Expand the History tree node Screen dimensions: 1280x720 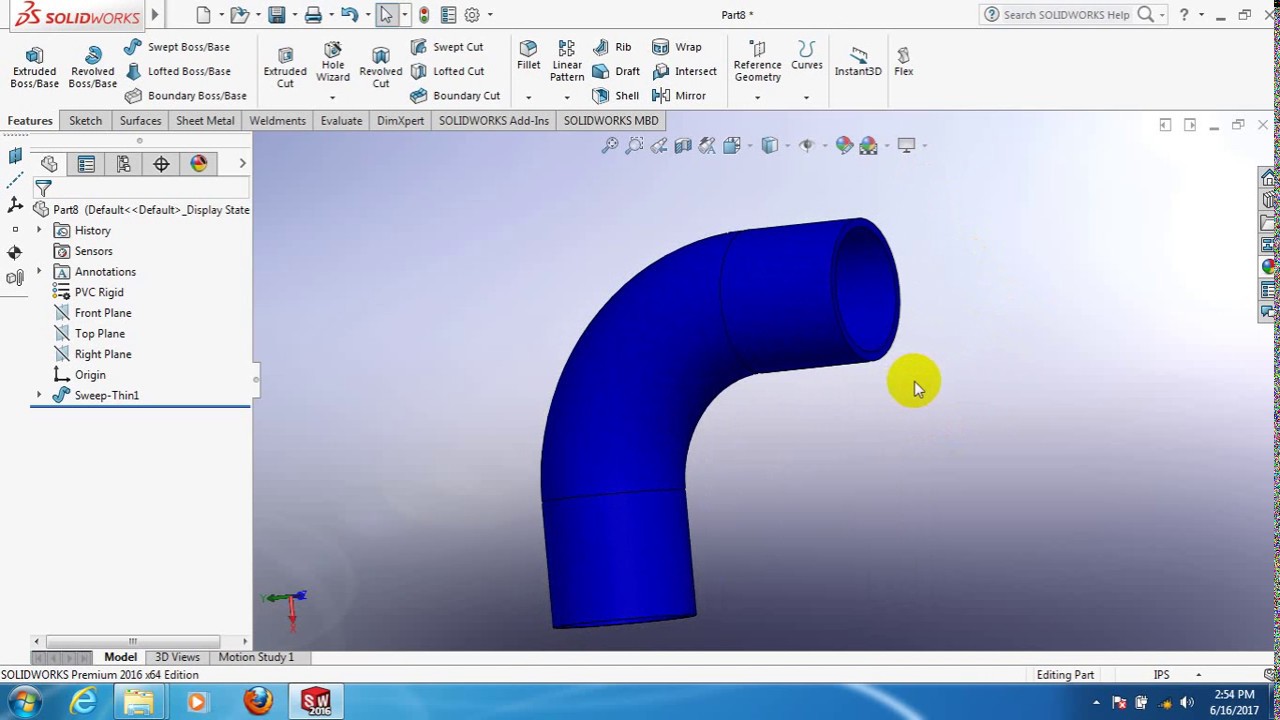click(x=39, y=231)
